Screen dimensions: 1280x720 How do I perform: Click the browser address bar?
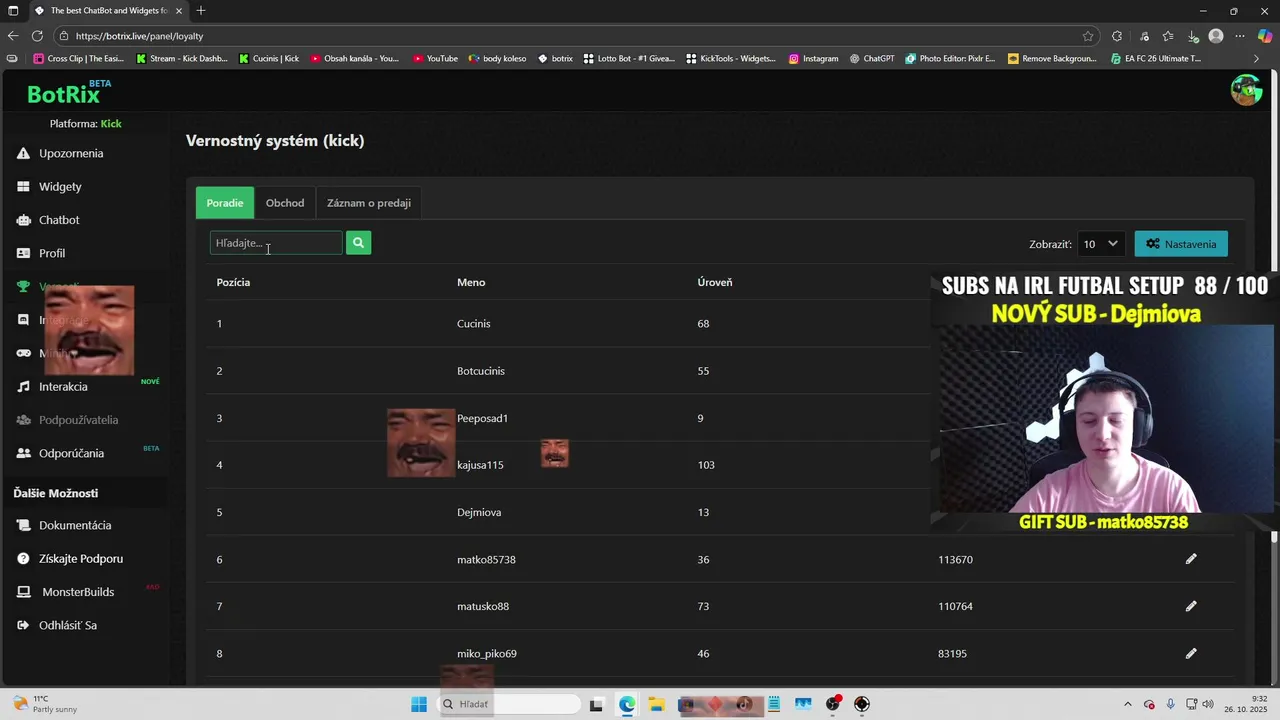click(x=575, y=36)
